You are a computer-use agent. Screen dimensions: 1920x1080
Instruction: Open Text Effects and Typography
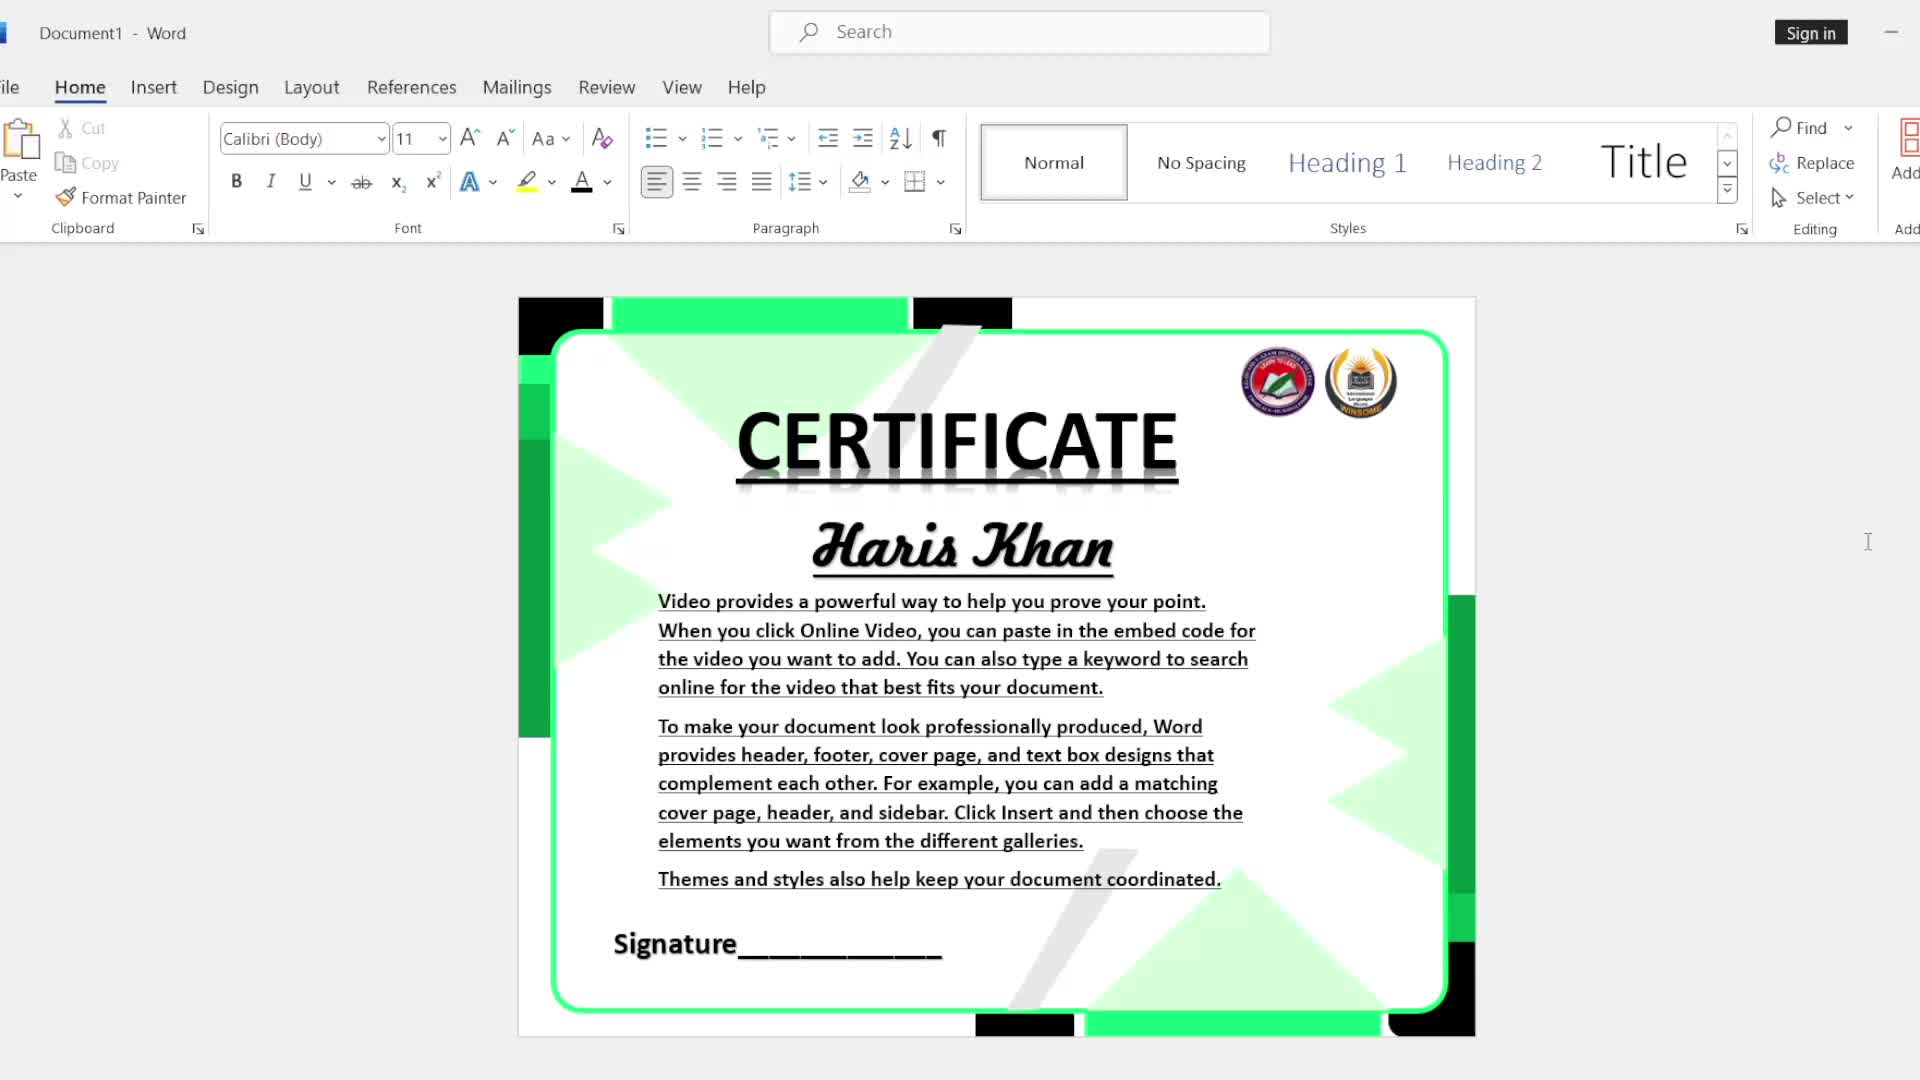[x=469, y=182]
